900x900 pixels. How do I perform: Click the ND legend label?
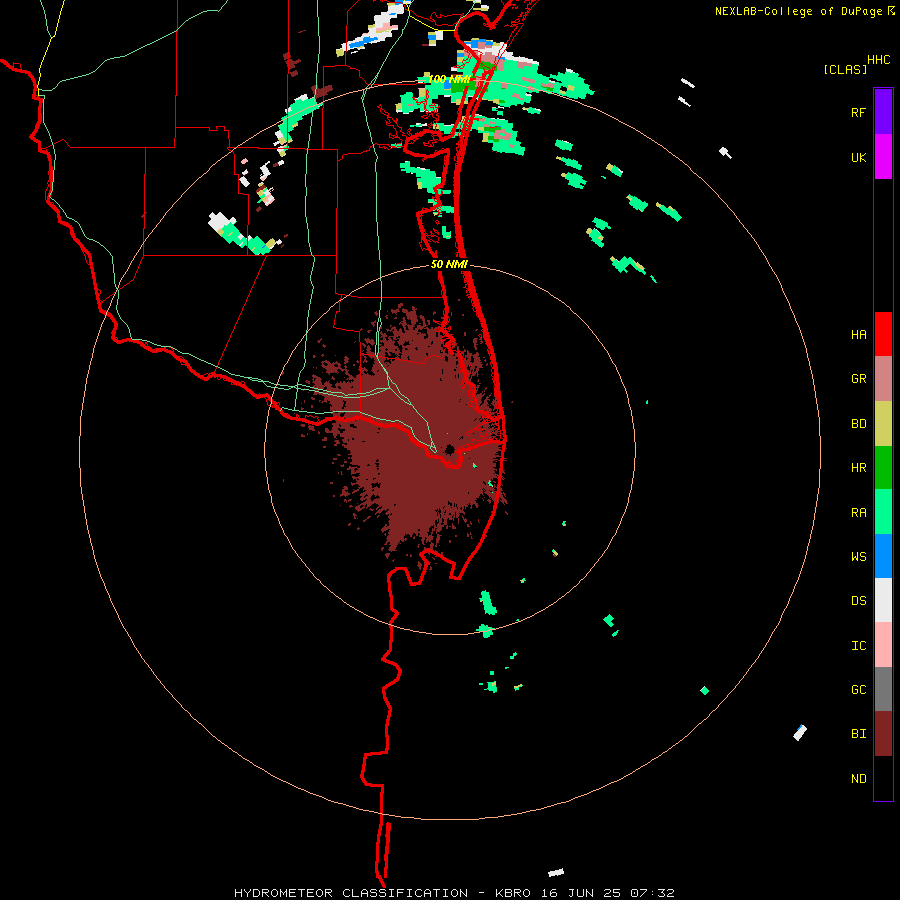pyautogui.click(x=858, y=779)
